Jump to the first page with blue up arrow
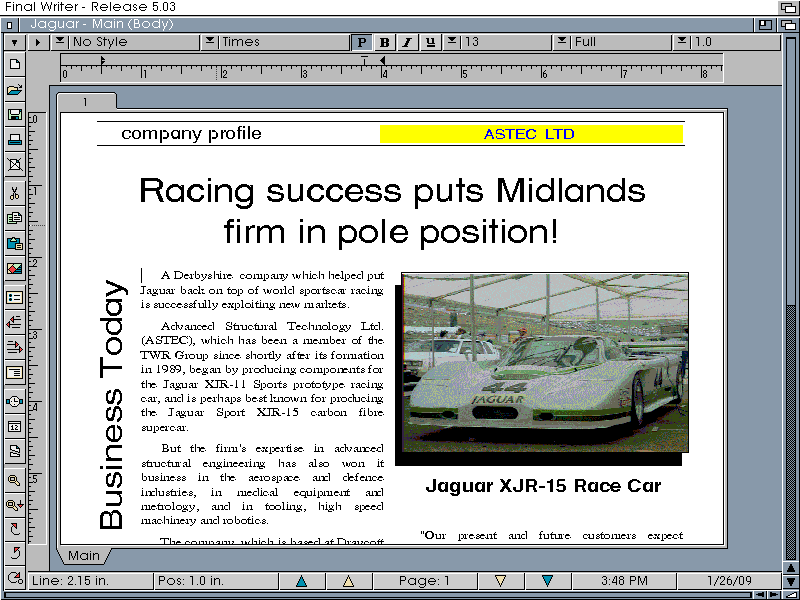 point(302,581)
